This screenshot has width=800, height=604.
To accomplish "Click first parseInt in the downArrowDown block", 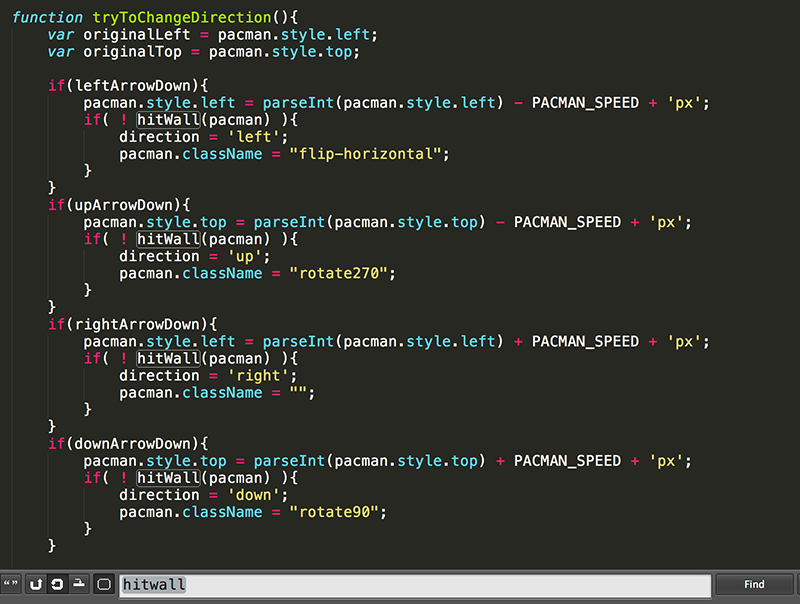I will point(289,461).
